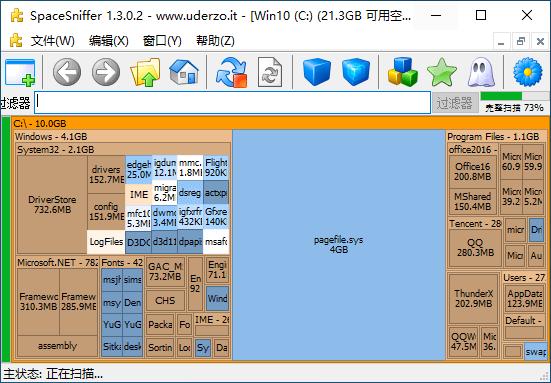Image resolution: width=551 pixels, height=383 pixels.
Task: Click the Program Files - 1.1GB header
Action: [497, 136]
